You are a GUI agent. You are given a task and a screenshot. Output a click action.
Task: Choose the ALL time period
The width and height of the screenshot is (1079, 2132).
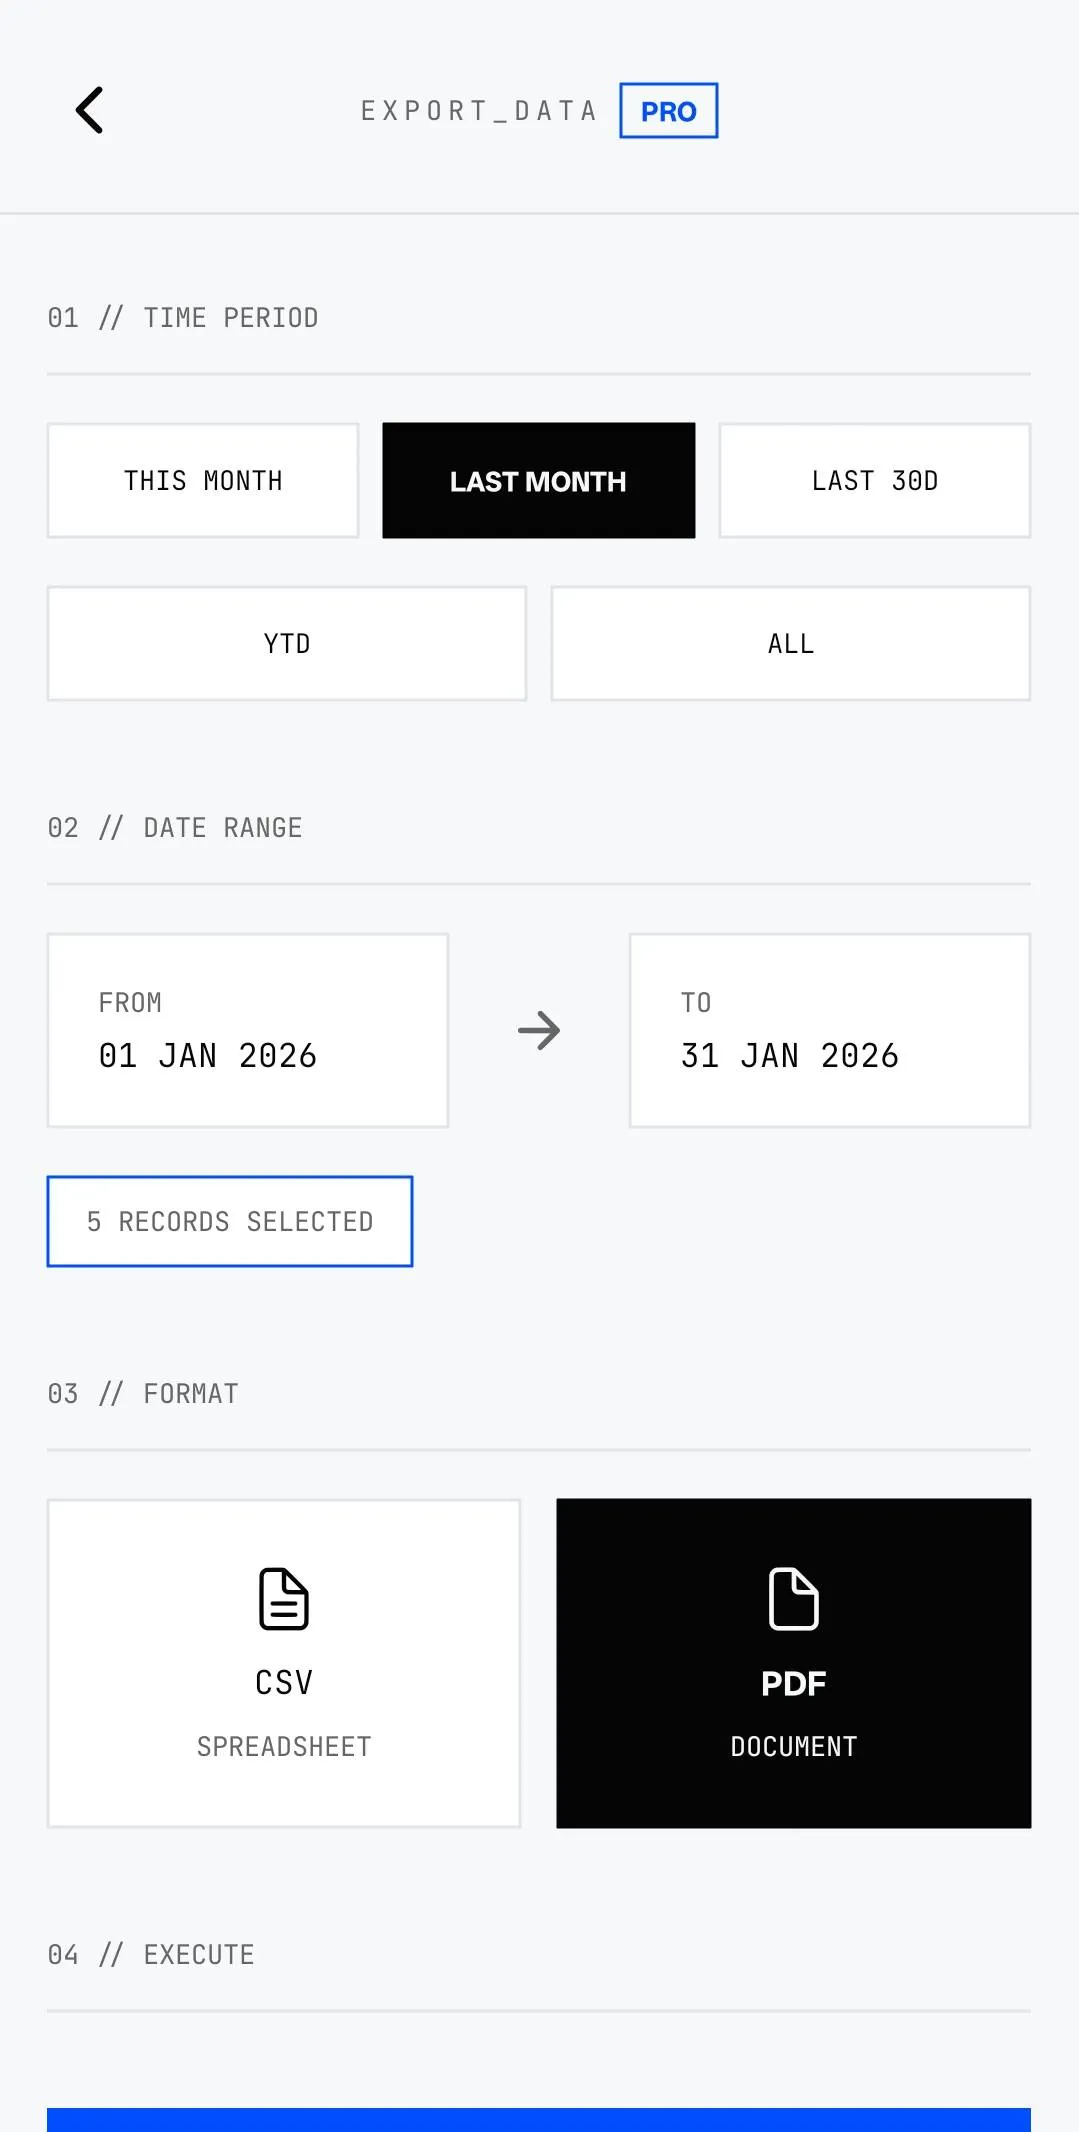click(x=790, y=644)
